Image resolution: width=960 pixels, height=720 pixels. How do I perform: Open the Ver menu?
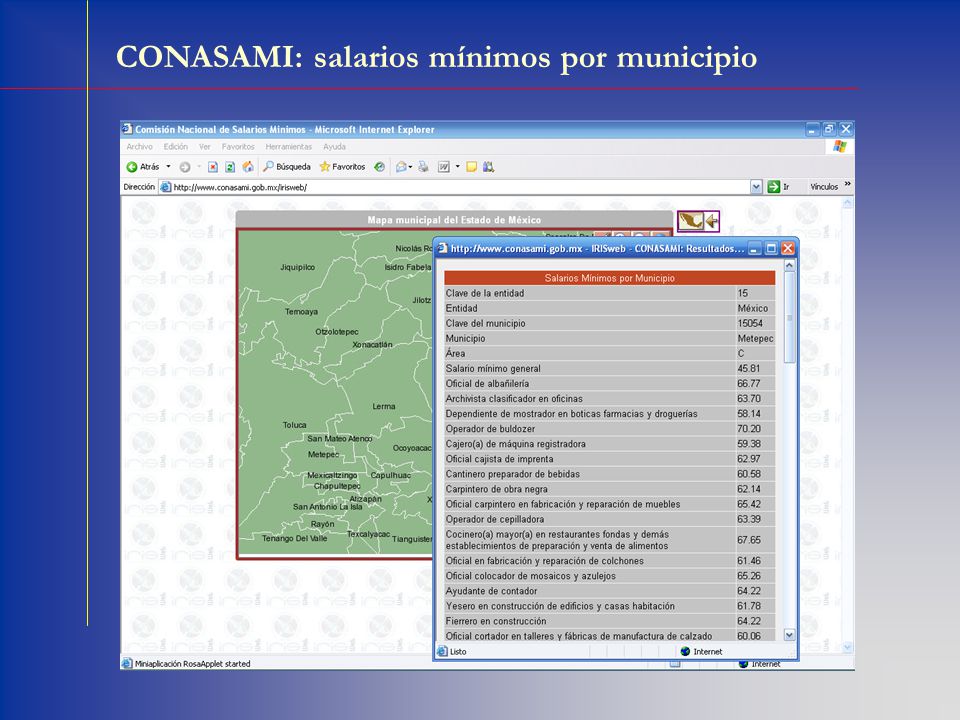(x=204, y=147)
